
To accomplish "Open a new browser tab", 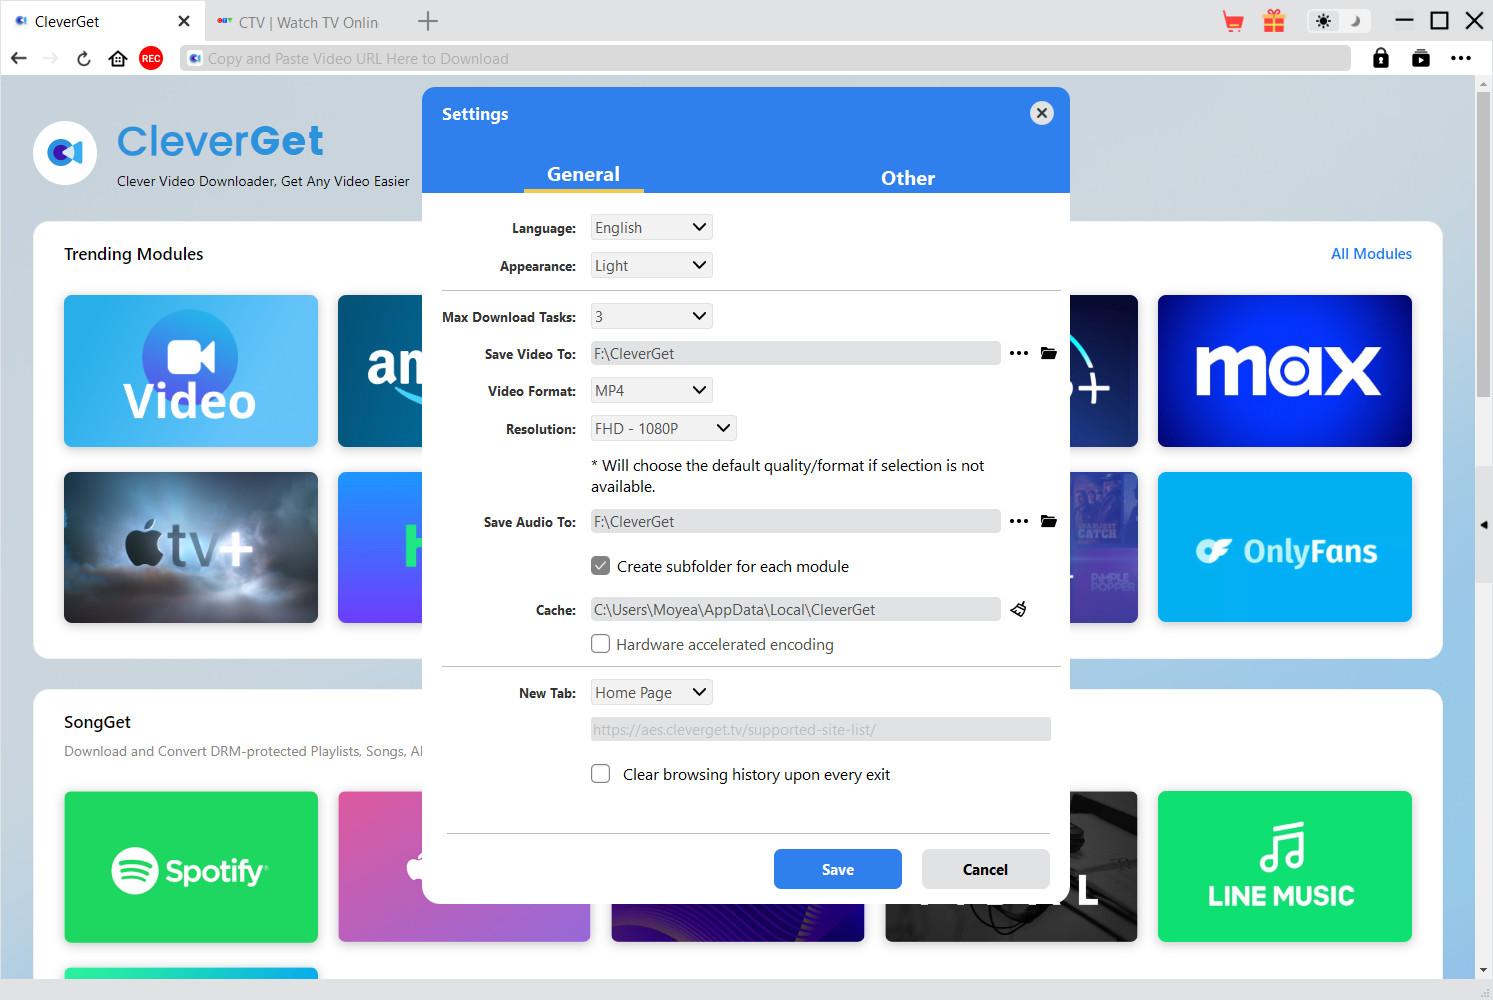I will click(x=428, y=21).
